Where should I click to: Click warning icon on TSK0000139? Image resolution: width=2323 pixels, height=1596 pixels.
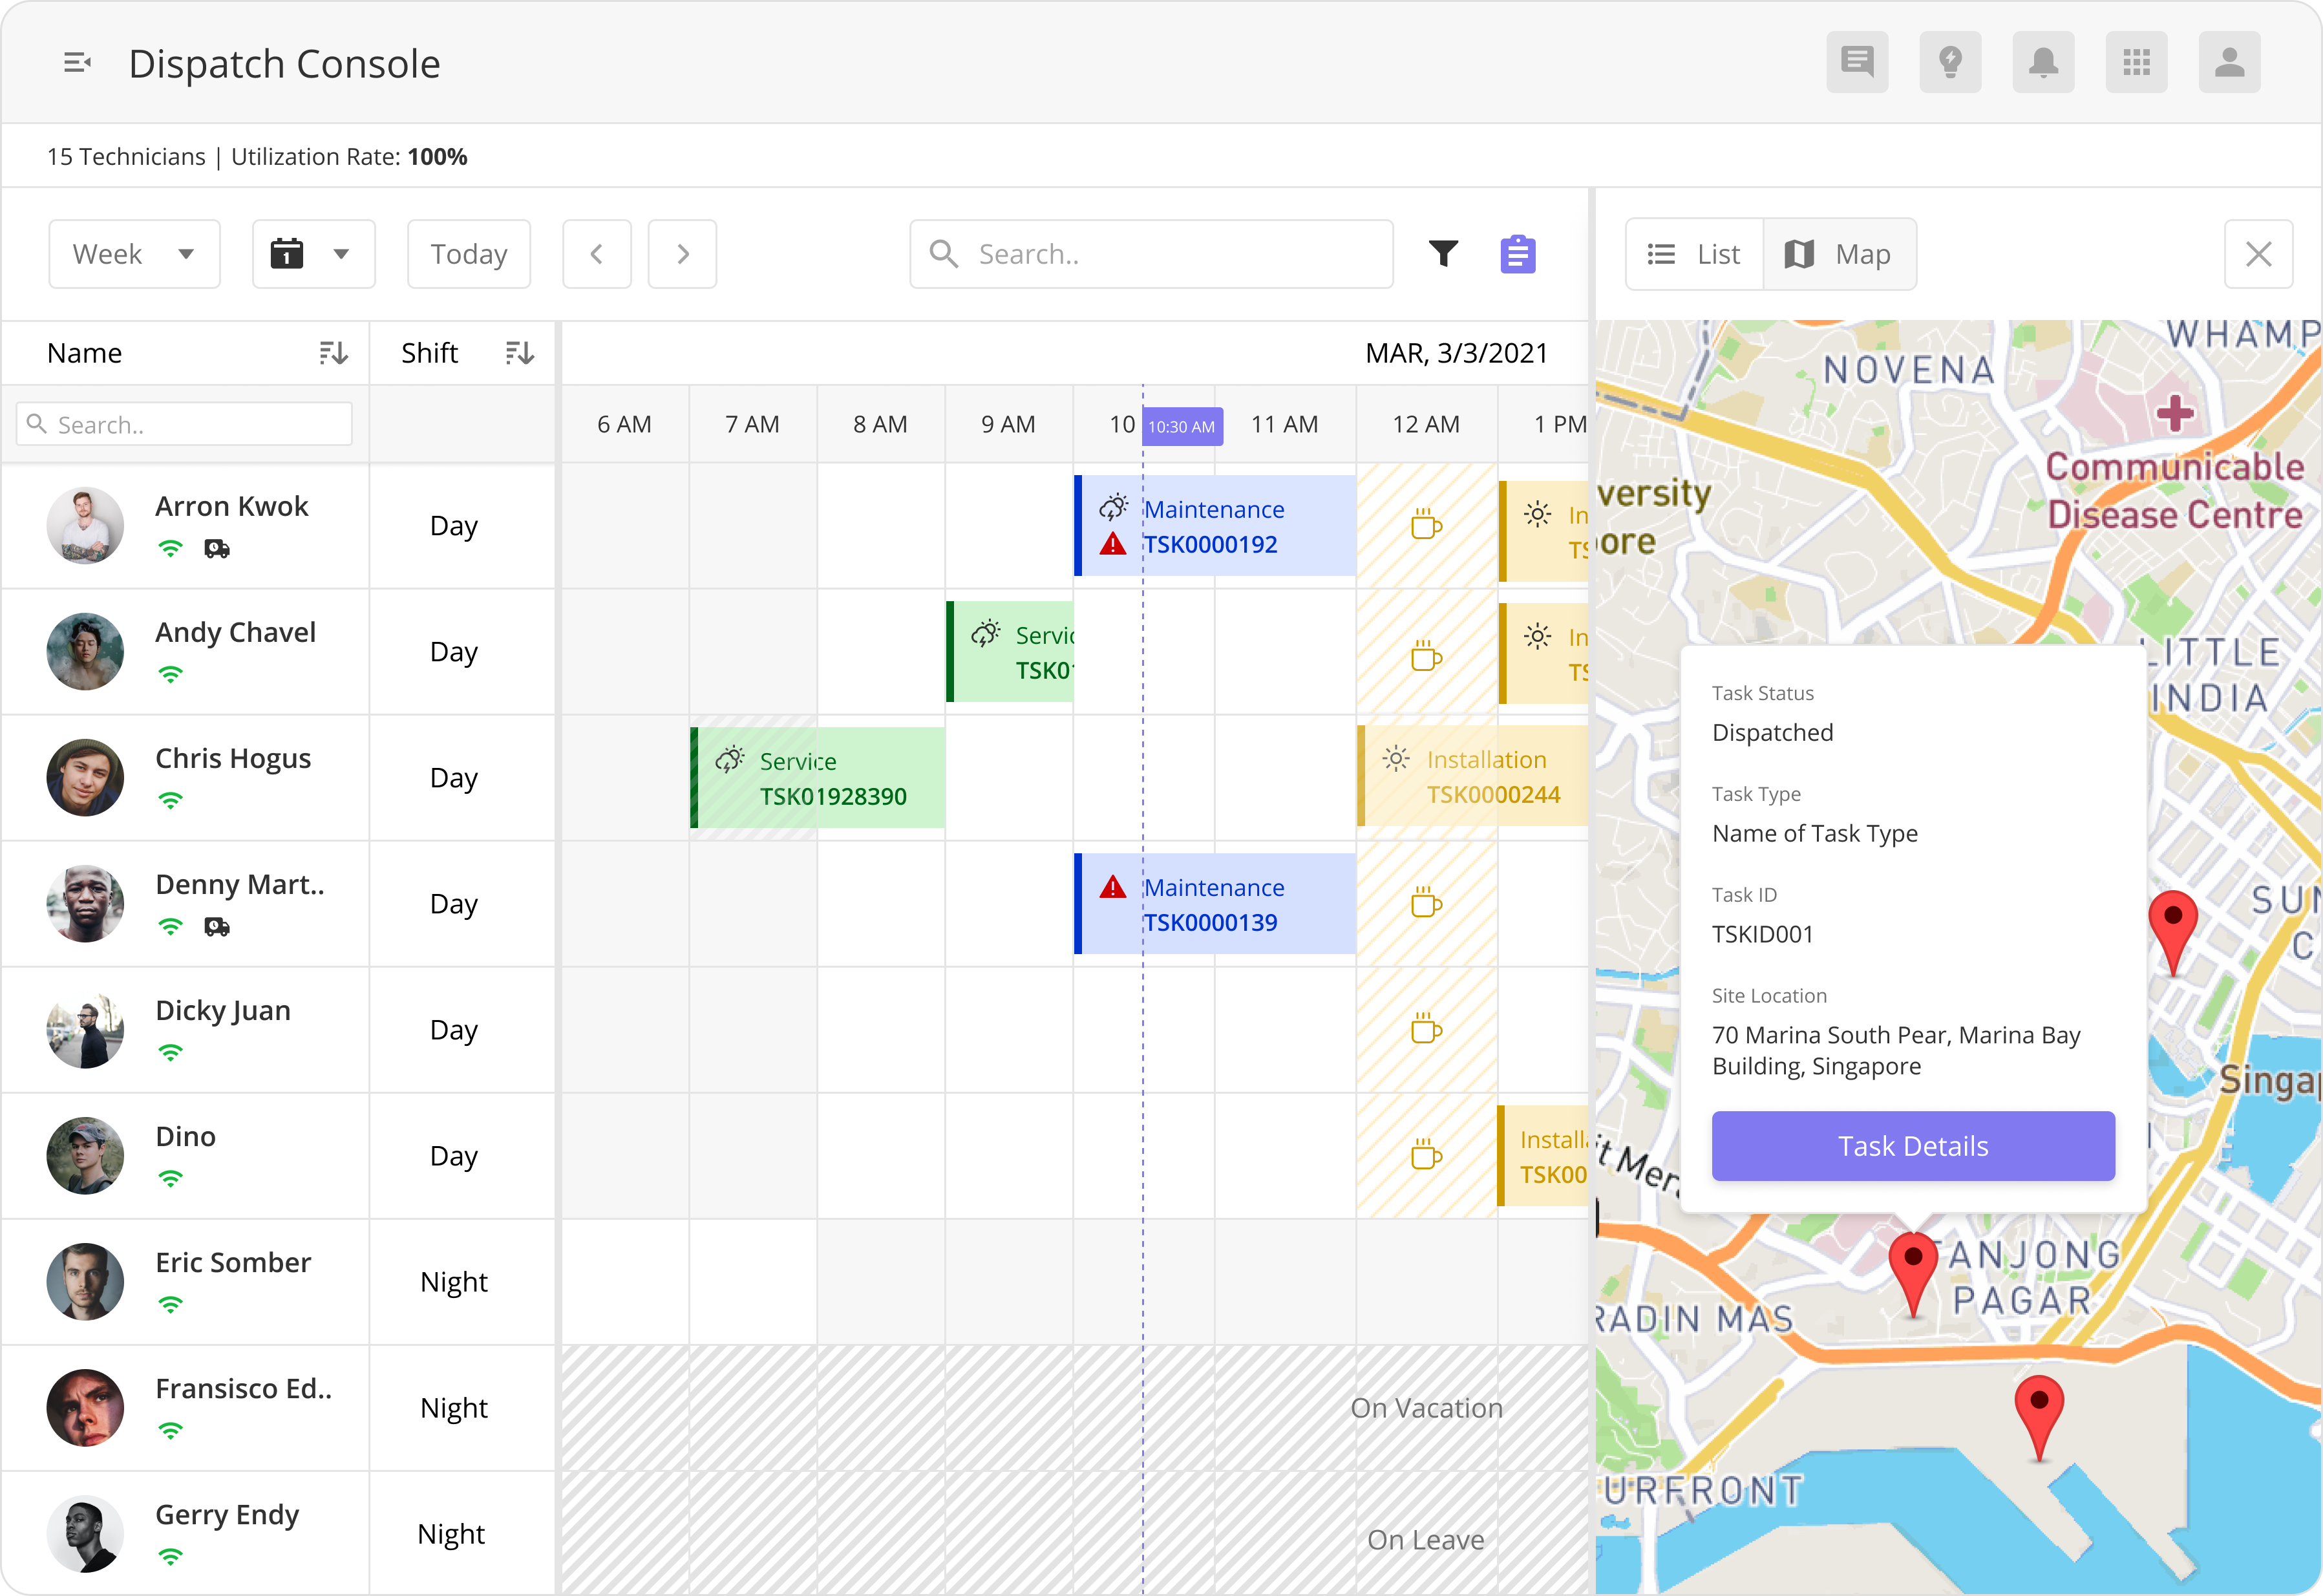1112,887
